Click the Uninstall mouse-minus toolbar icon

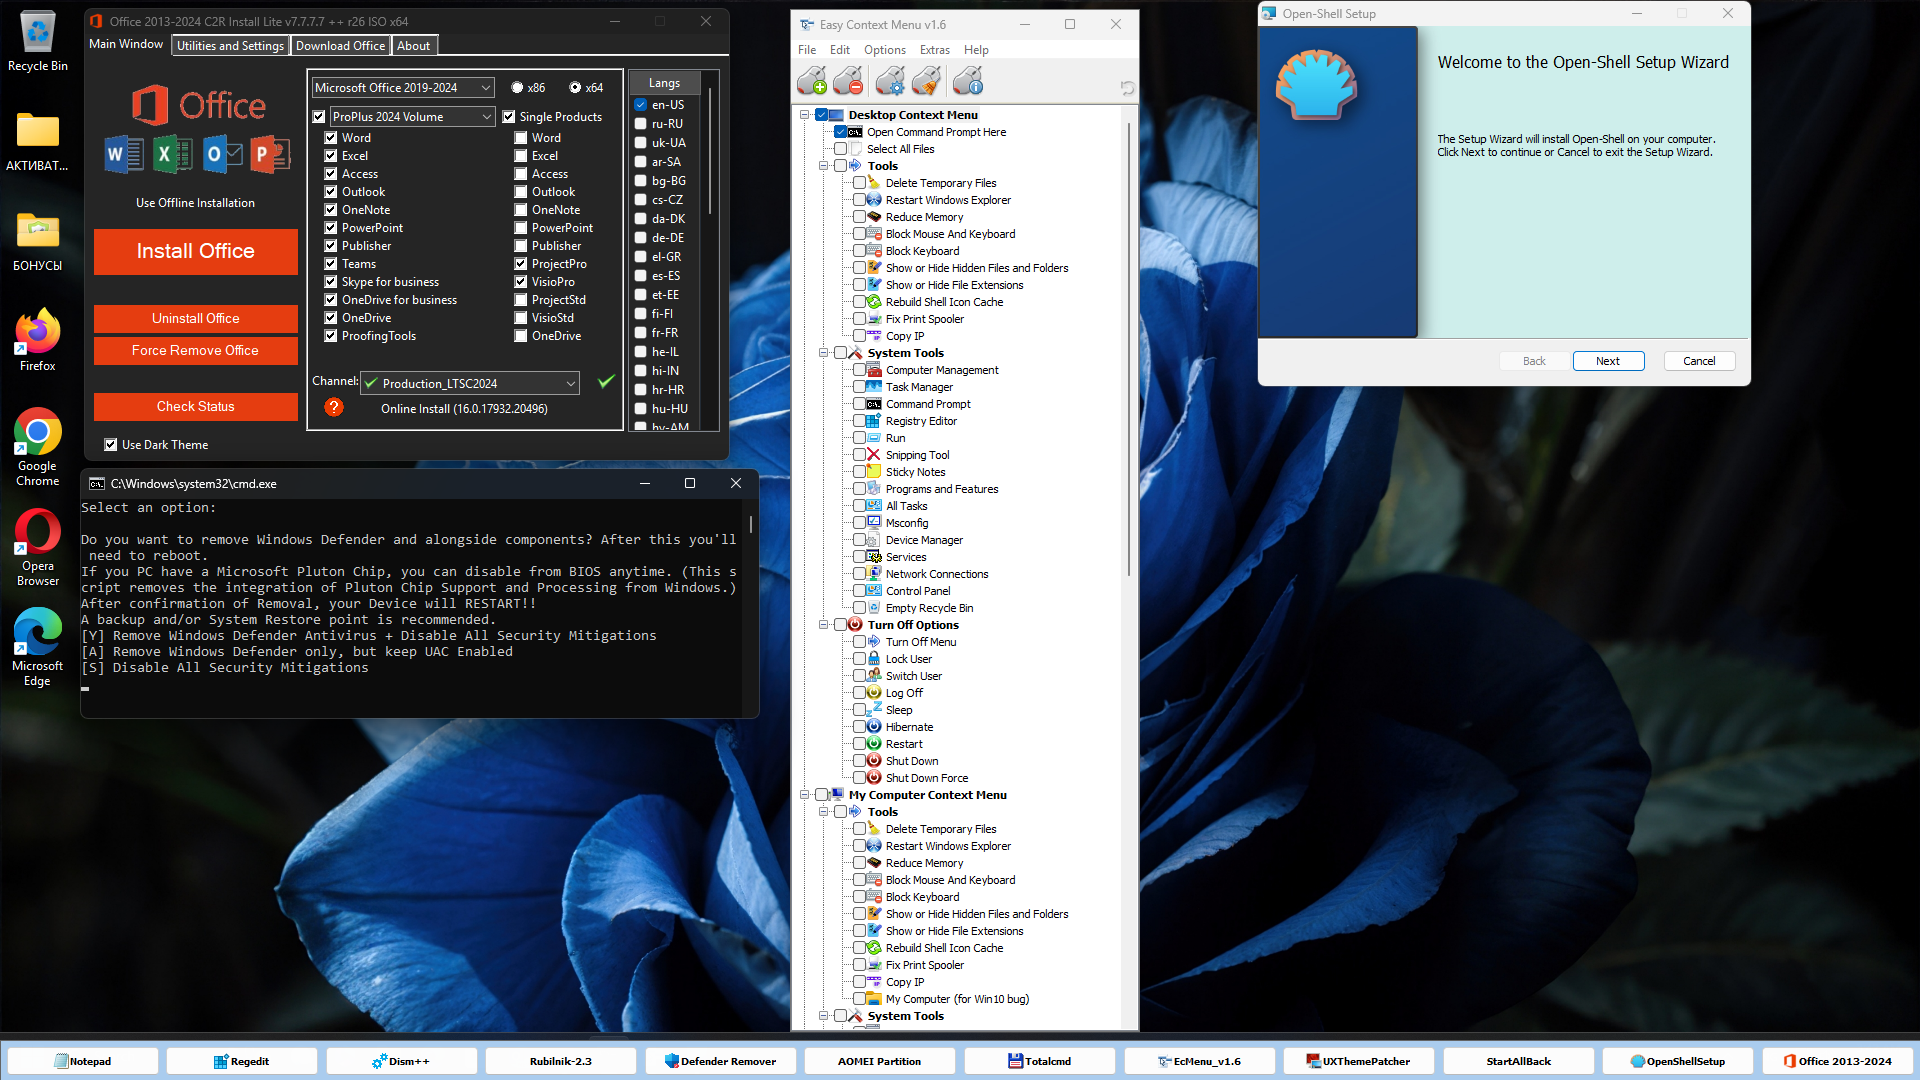click(848, 81)
